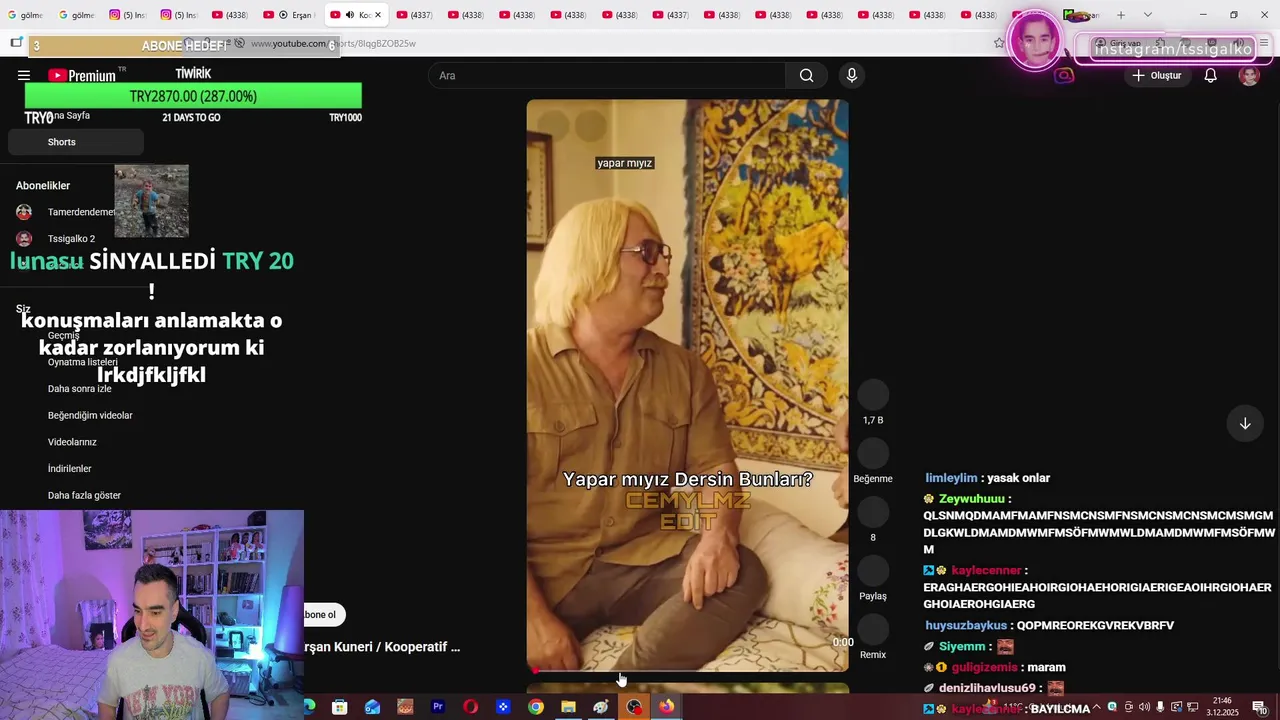Switch to the Erşan browser tab
This screenshot has width=1280, height=720.
pos(288,15)
